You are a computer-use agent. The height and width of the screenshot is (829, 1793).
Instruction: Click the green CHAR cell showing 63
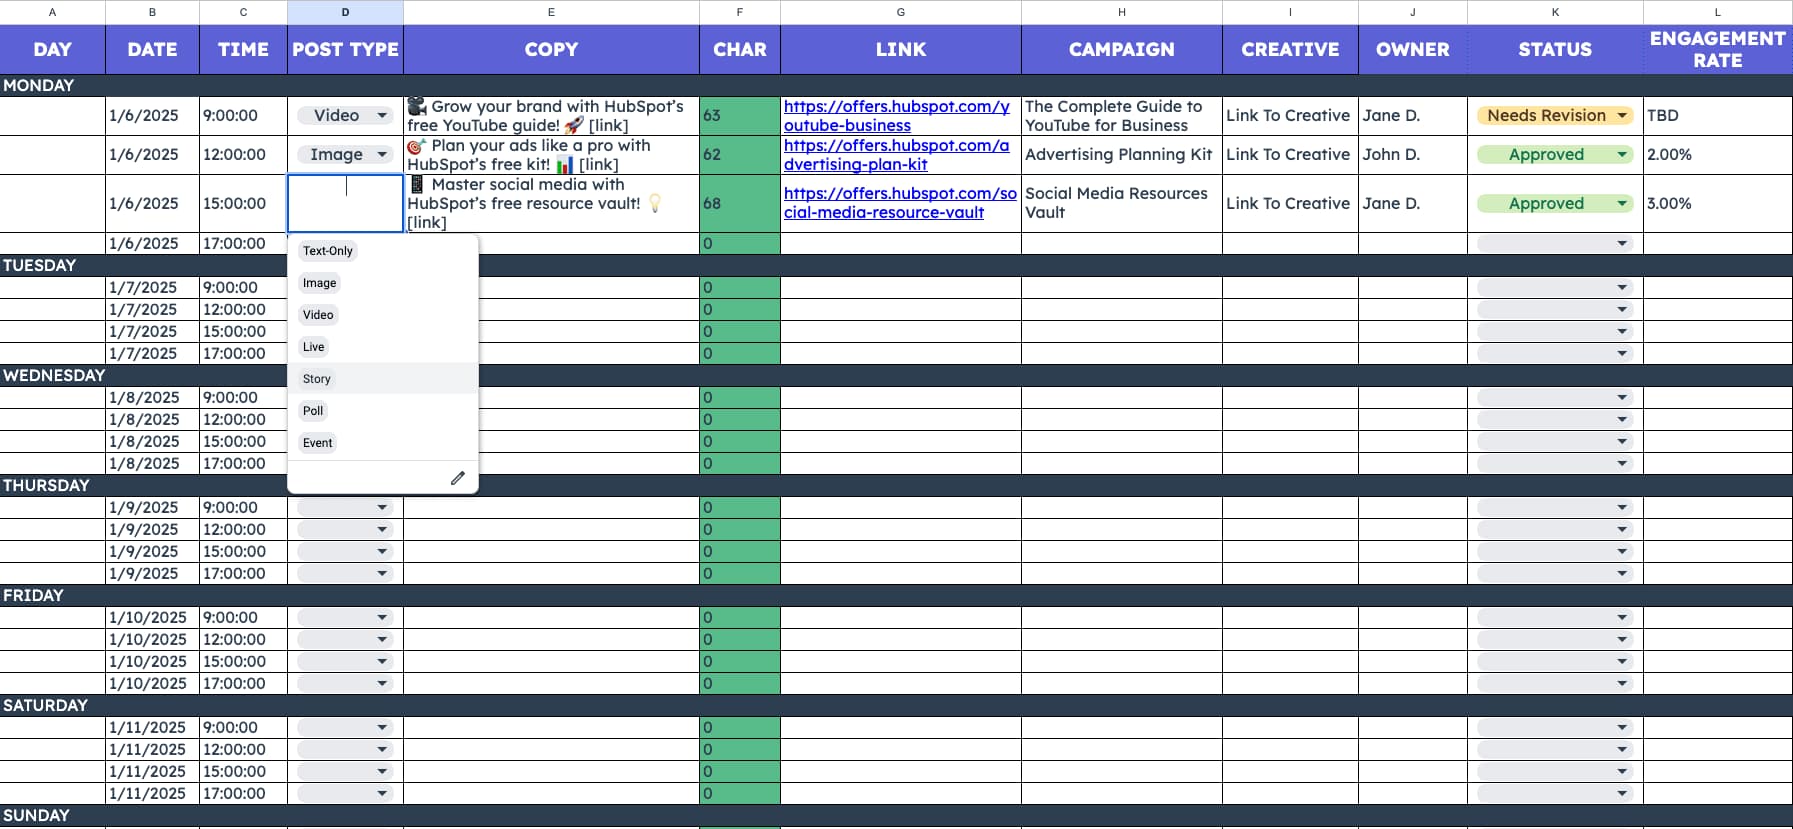pyautogui.click(x=739, y=116)
